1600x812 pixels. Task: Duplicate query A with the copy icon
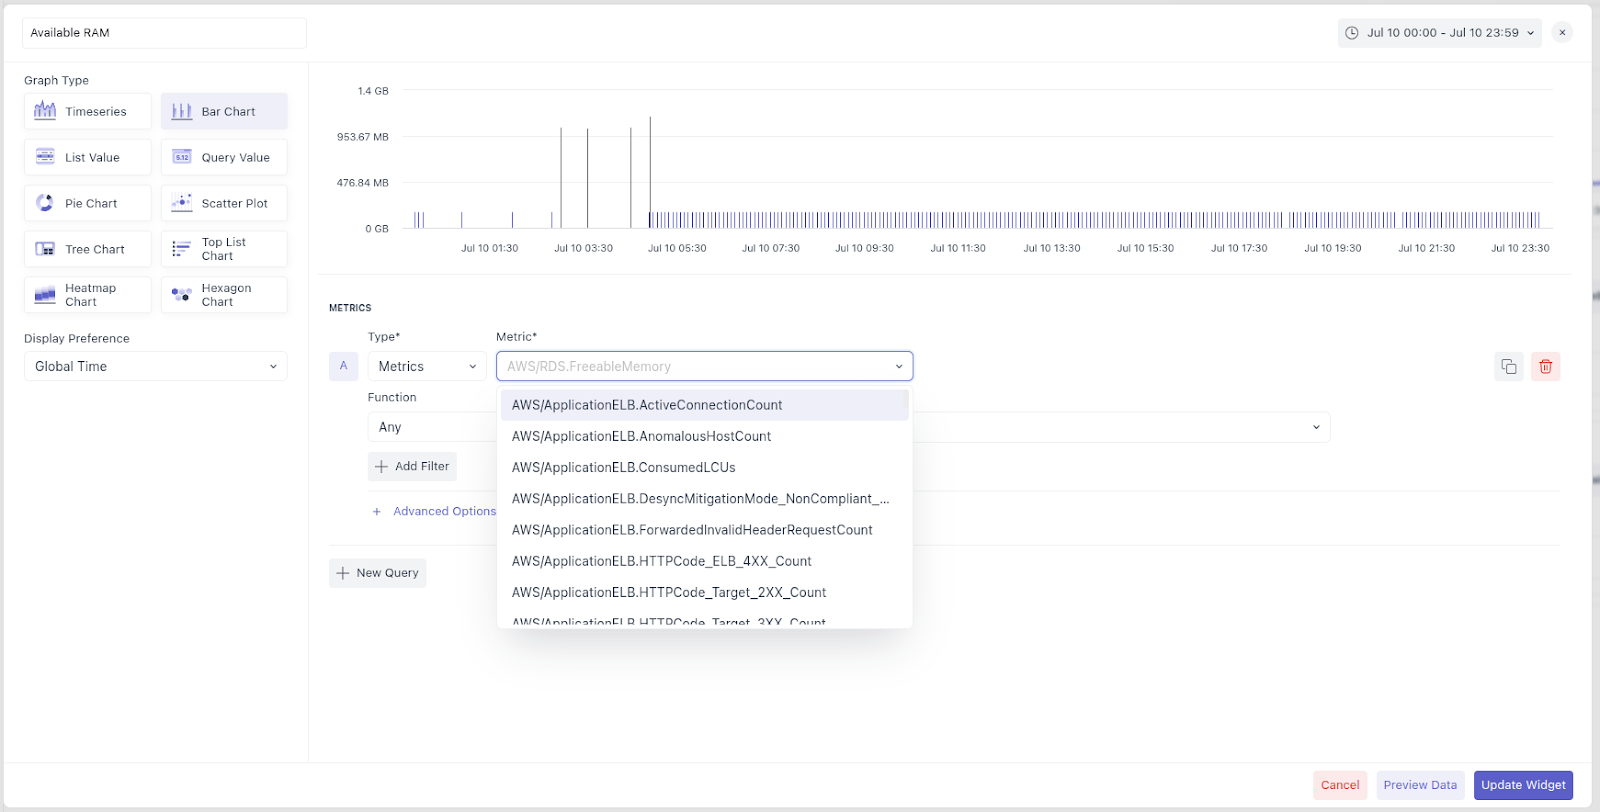pyautogui.click(x=1509, y=367)
